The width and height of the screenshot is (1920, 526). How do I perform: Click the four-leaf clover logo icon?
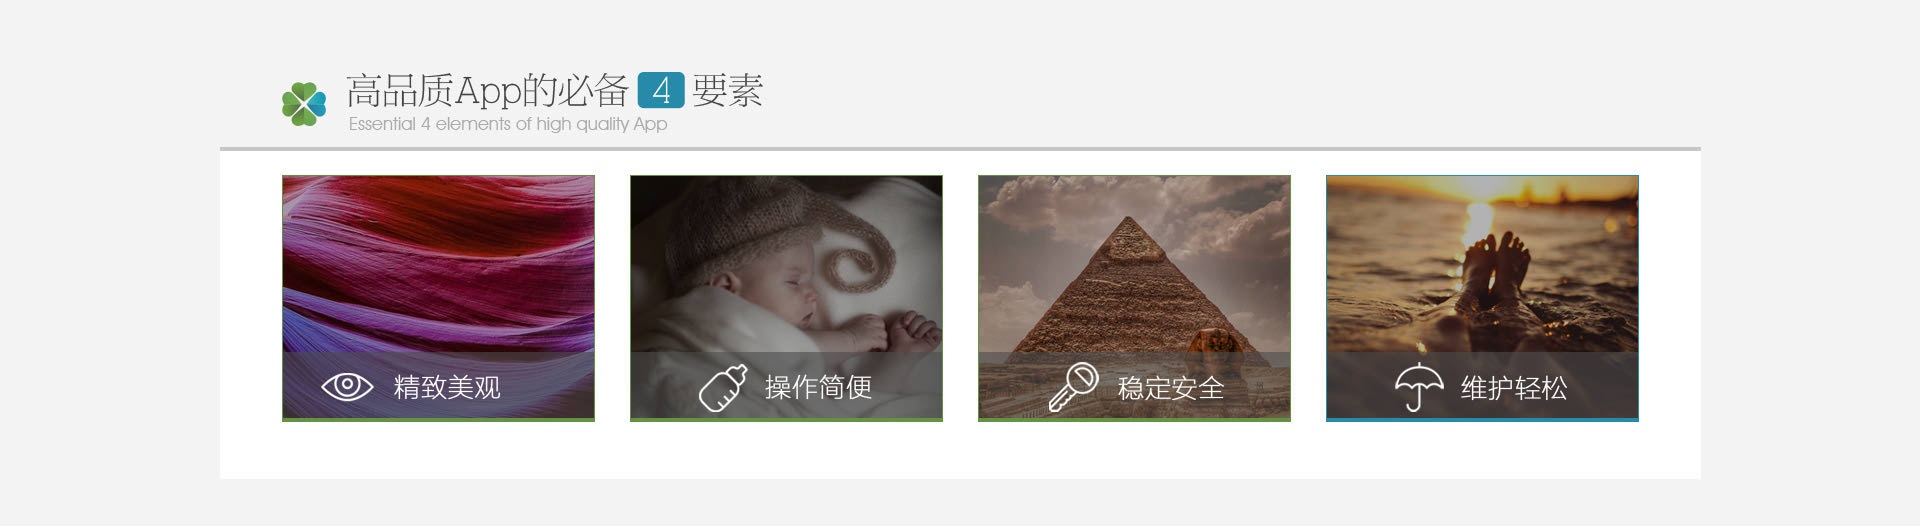(304, 104)
